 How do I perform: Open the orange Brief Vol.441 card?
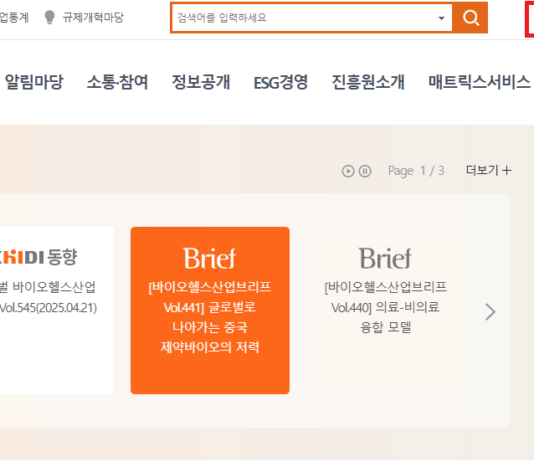coord(210,310)
